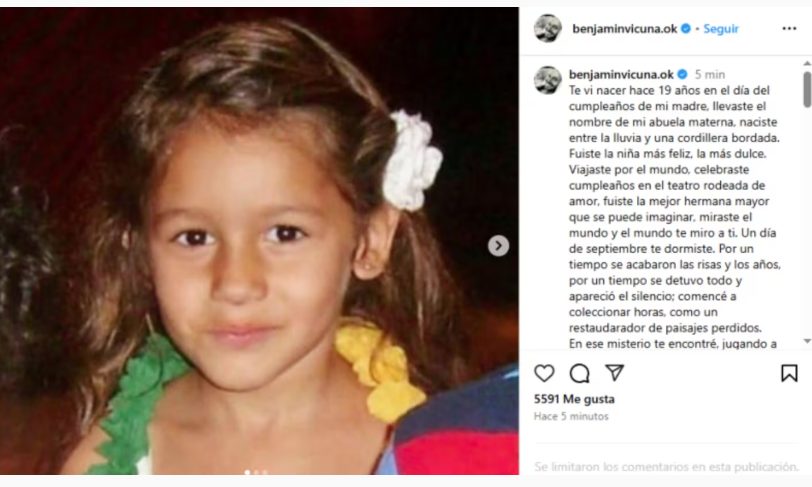View likes via 5591 Me gusta
The height and width of the screenshot is (487, 812).
pos(574,399)
